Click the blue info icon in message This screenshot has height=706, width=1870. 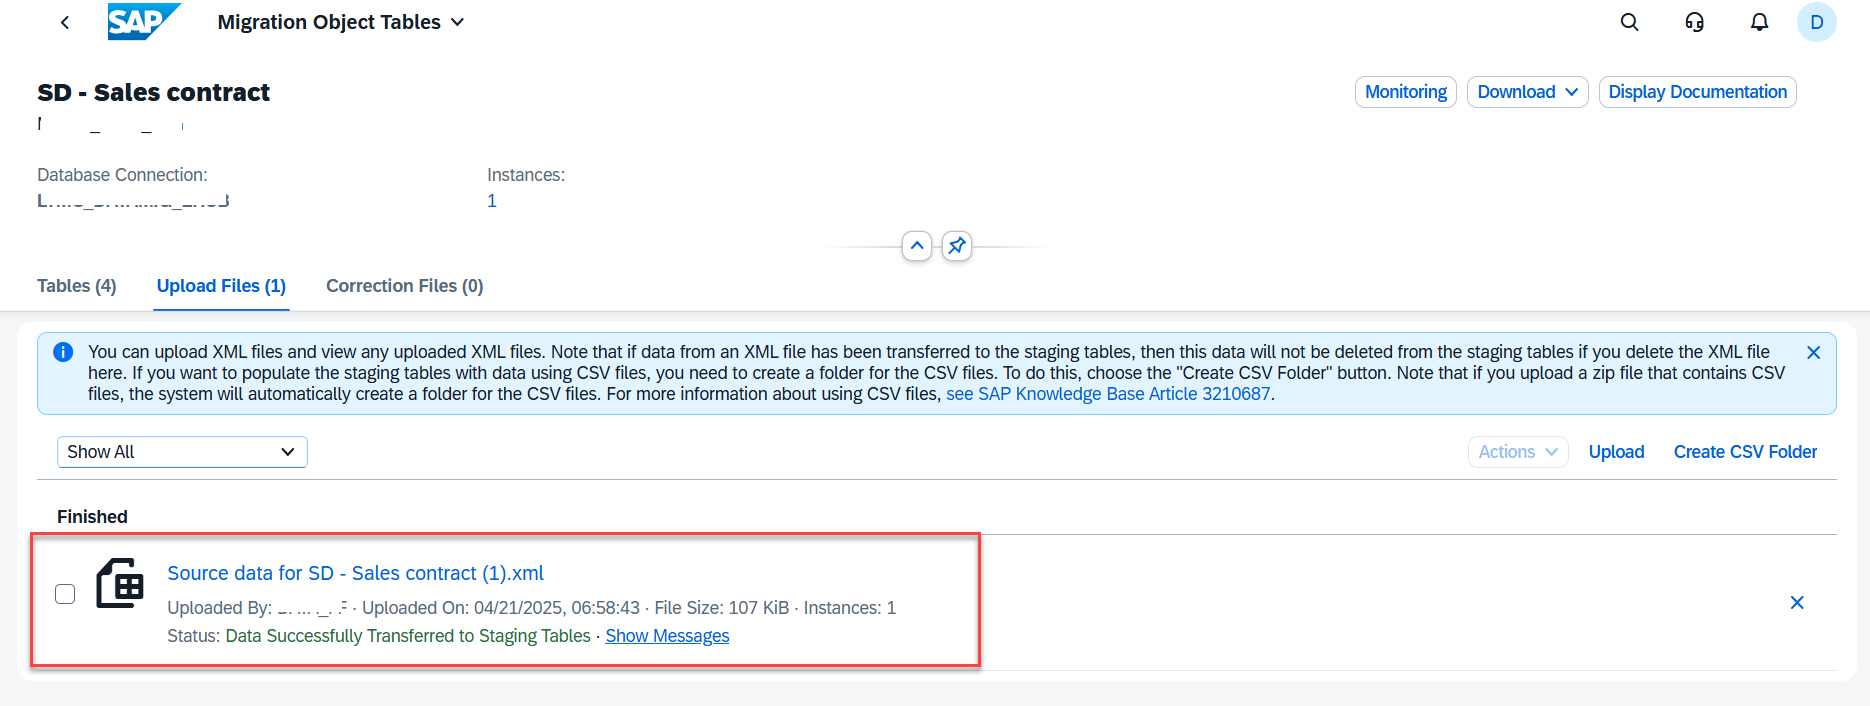click(63, 352)
